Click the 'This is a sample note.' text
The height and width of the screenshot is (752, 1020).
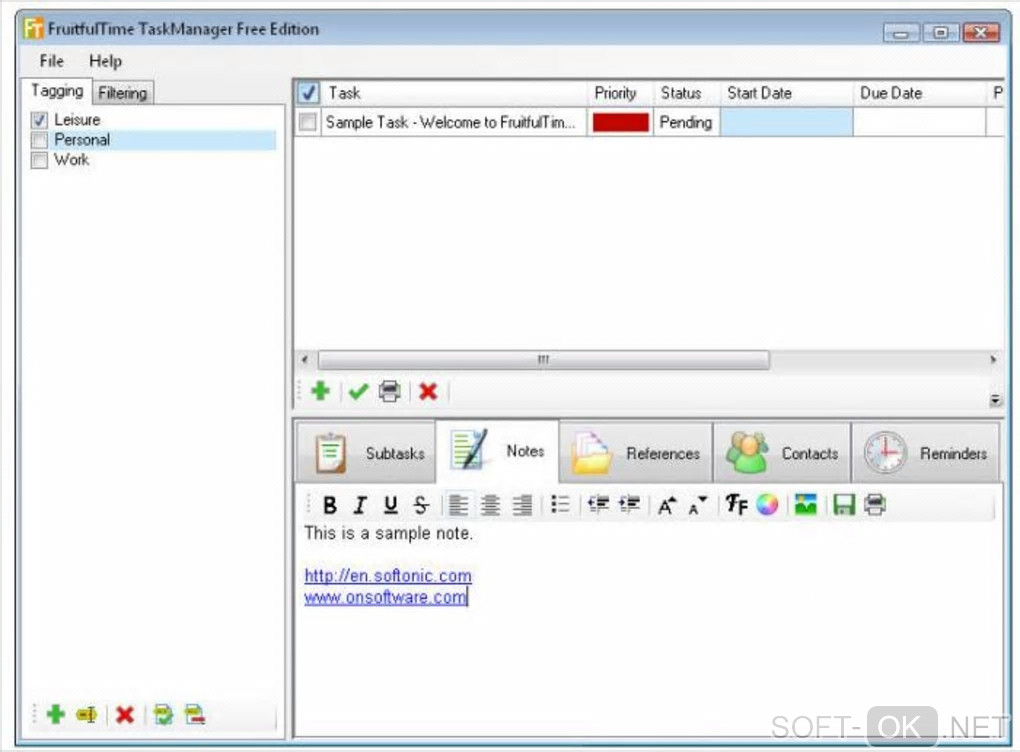(388, 533)
